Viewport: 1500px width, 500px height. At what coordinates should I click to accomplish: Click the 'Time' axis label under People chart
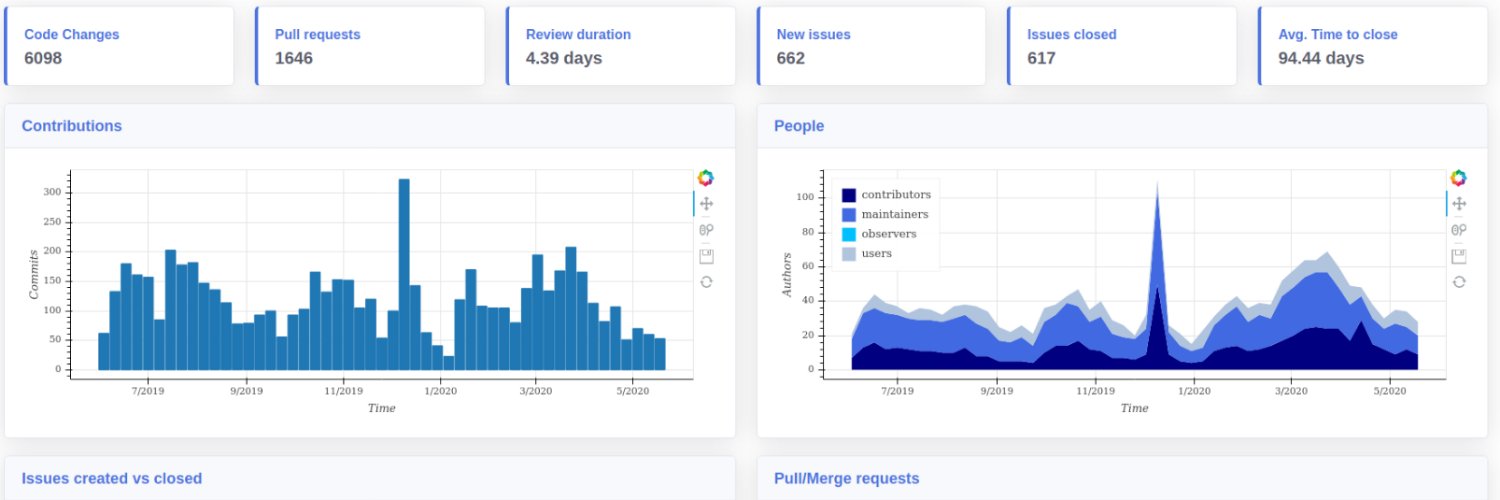1134,408
